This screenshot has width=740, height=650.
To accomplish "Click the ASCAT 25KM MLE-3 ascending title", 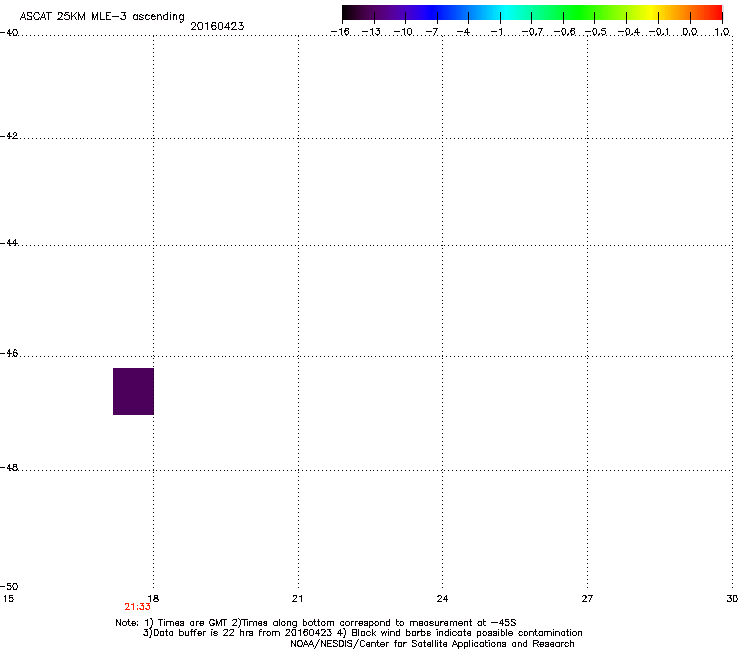I will click(102, 17).
